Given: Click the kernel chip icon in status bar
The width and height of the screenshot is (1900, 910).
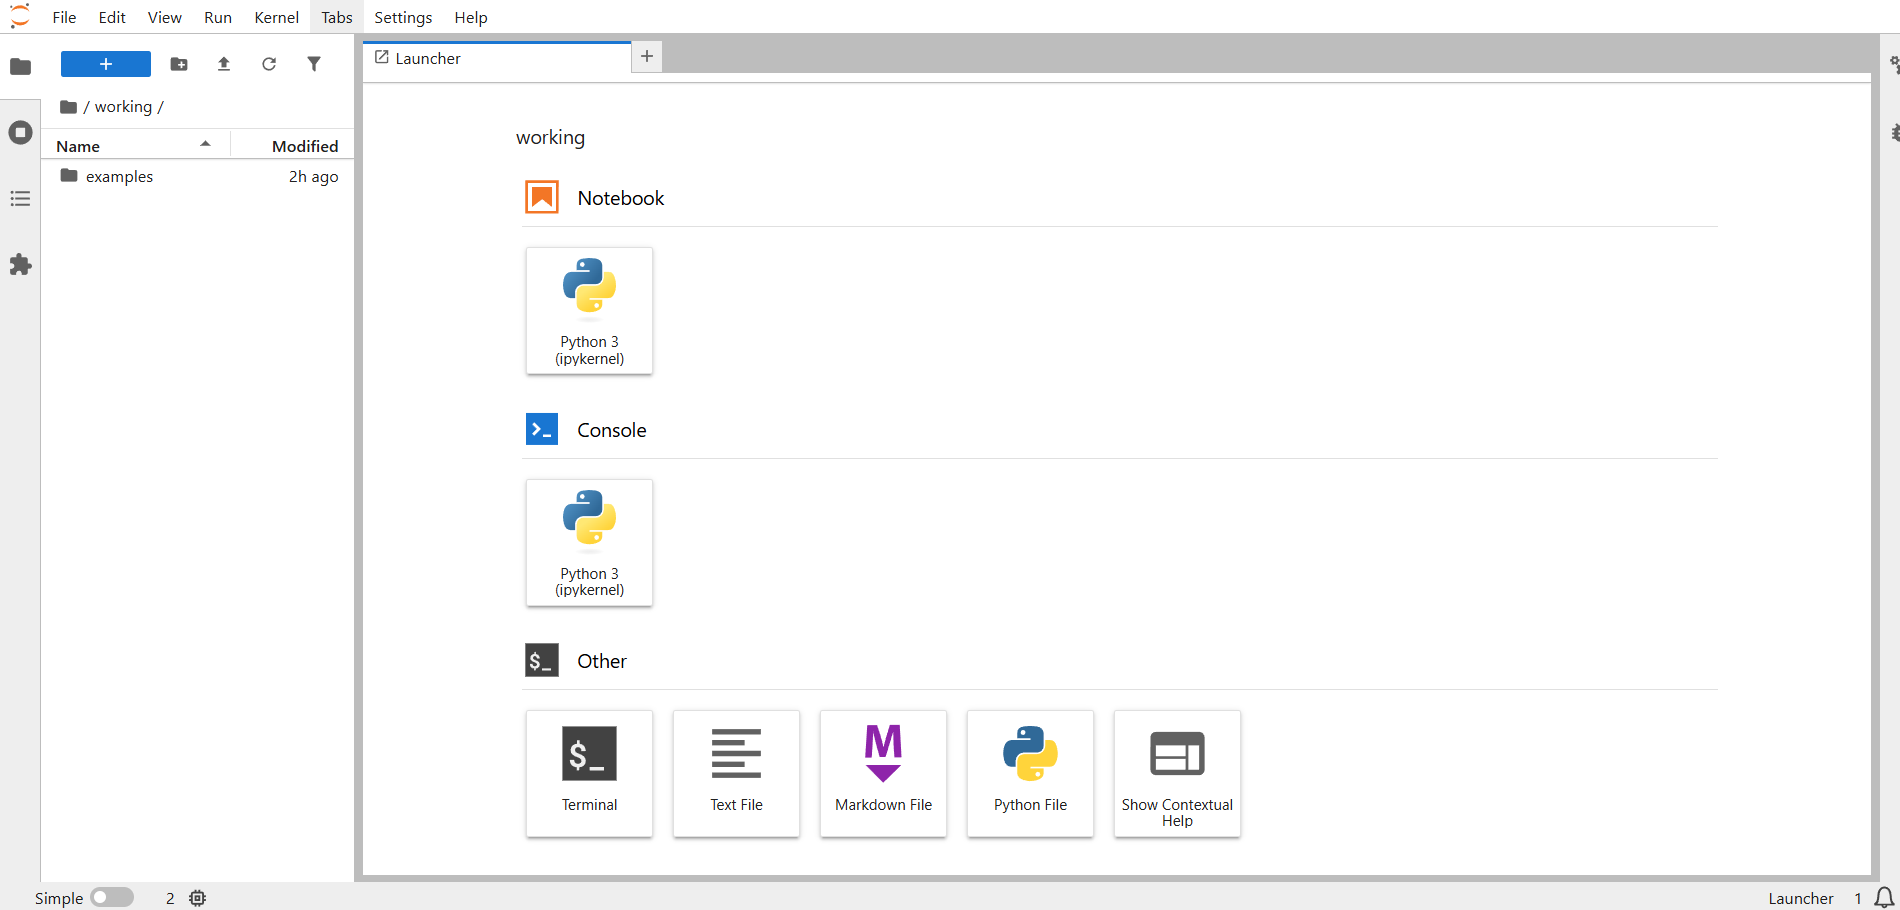Looking at the screenshot, I should click(198, 898).
